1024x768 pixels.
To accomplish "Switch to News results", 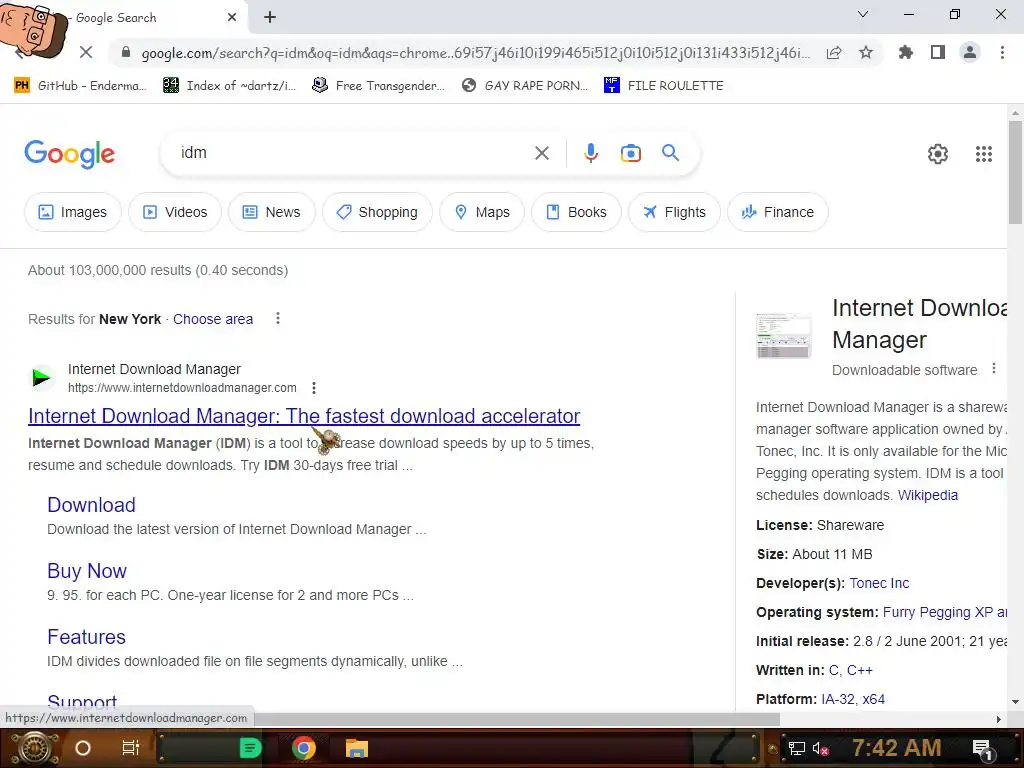I will [272, 212].
